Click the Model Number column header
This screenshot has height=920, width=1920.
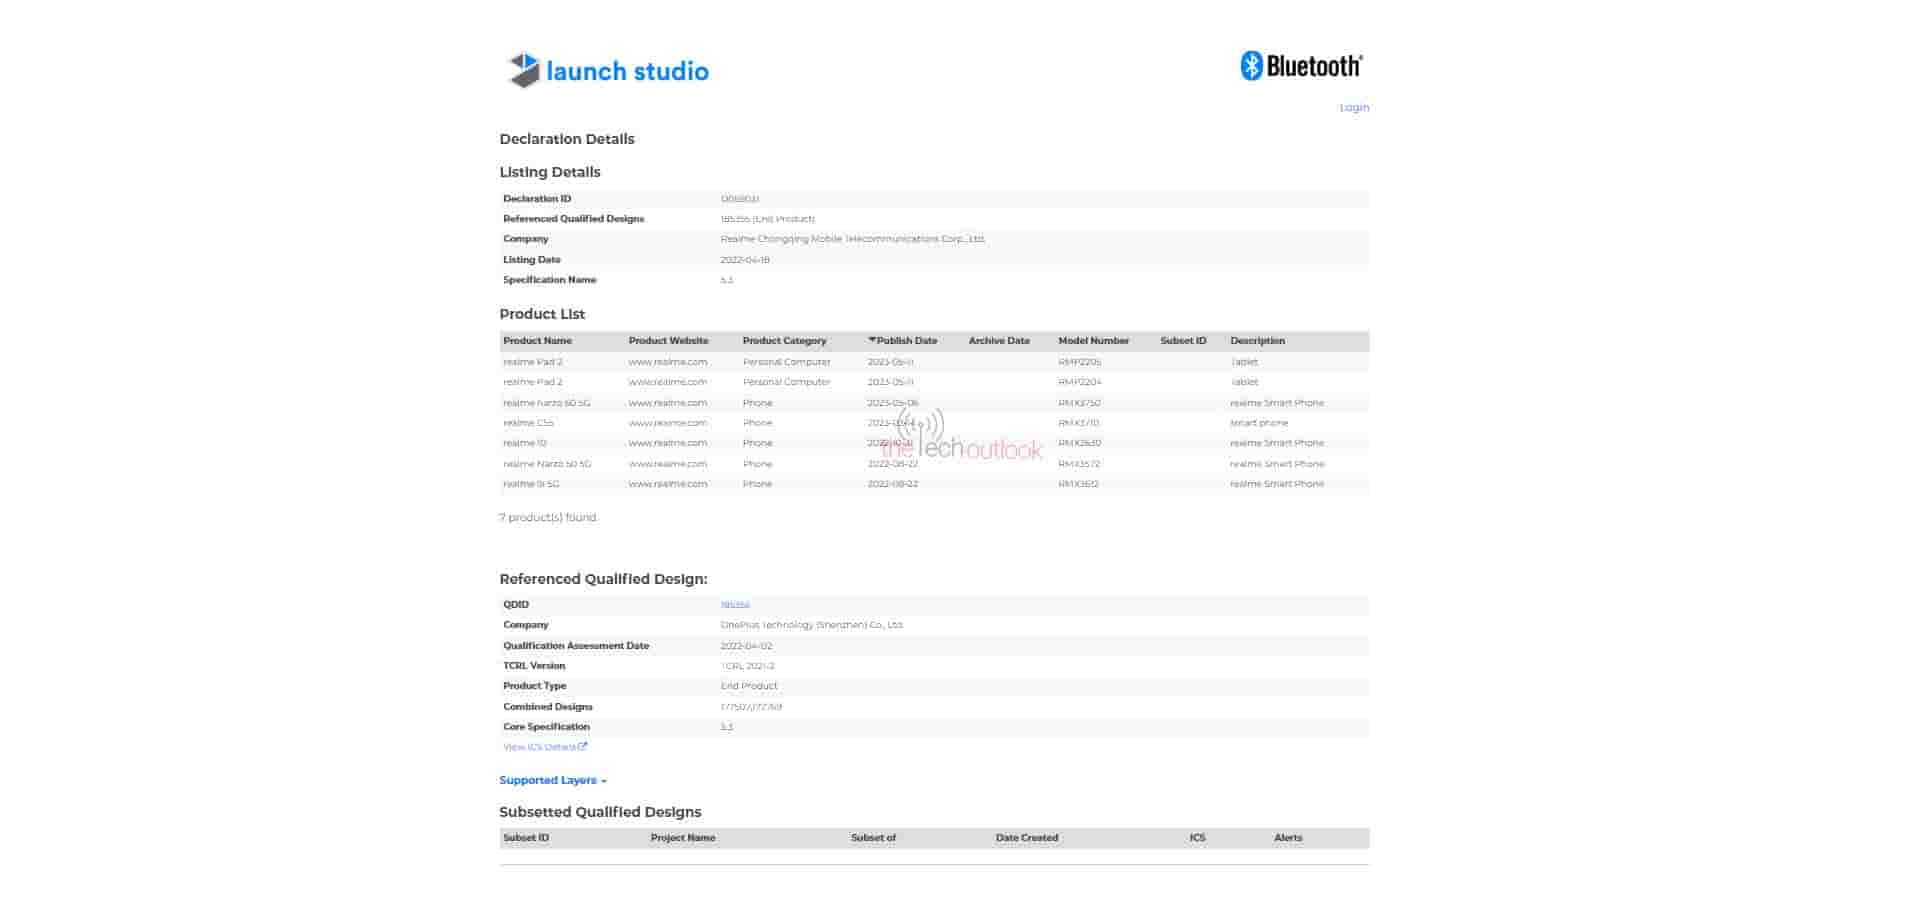1094,340
